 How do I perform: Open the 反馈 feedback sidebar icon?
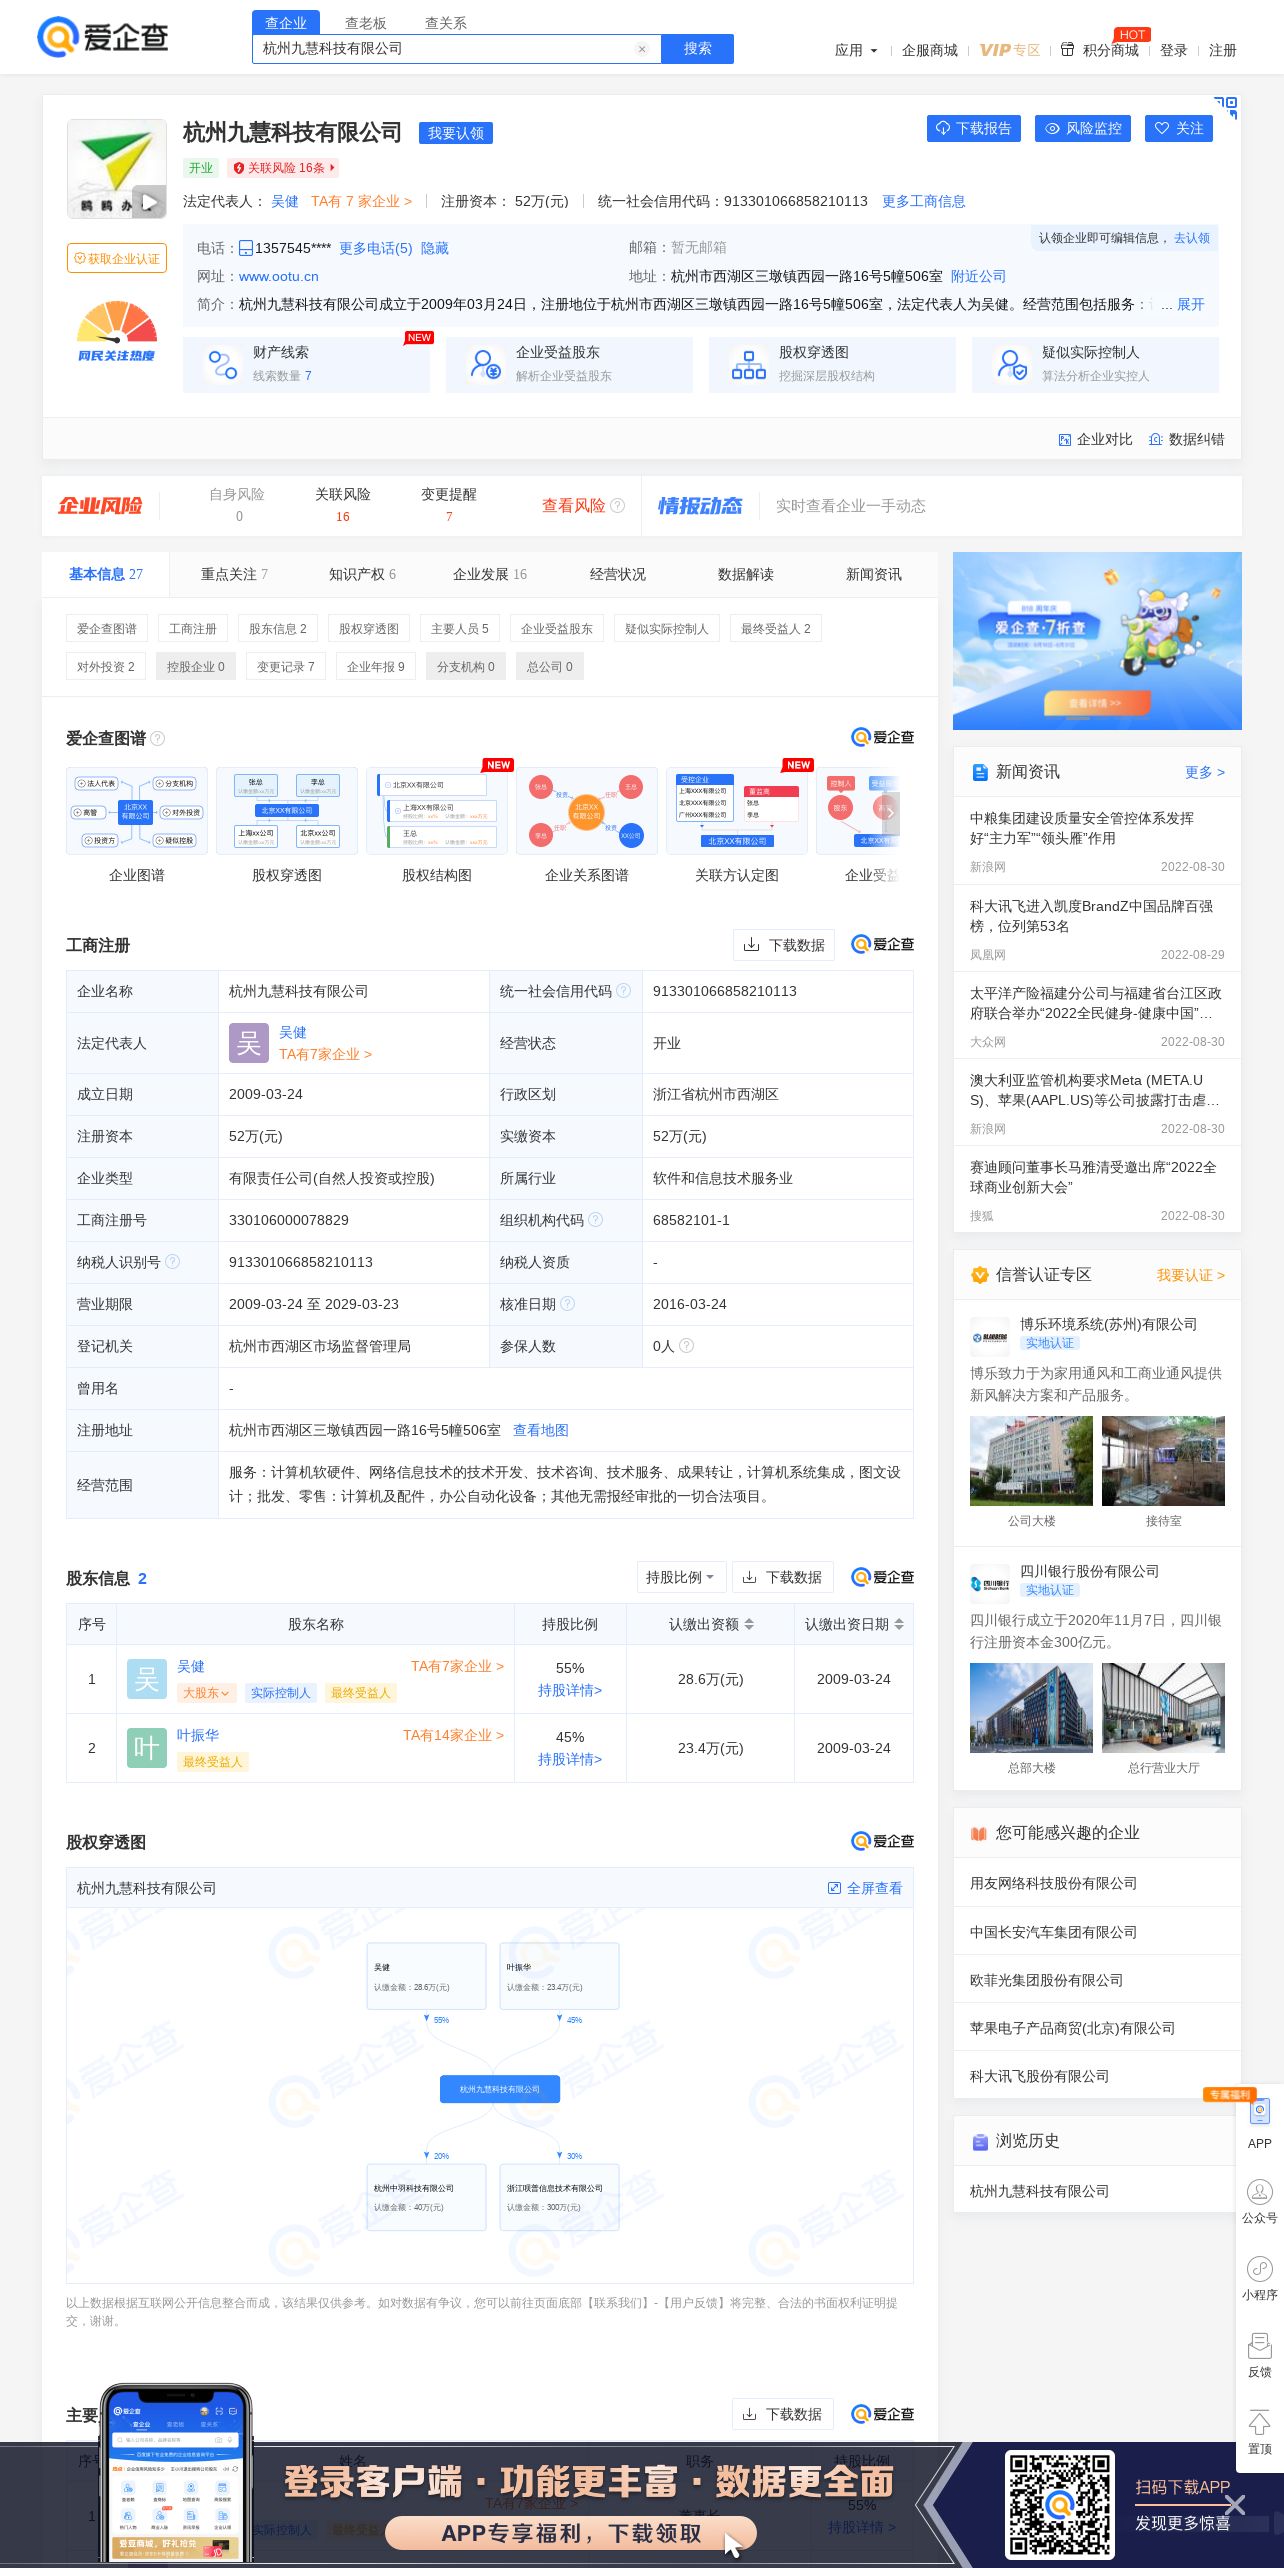point(1260,2355)
